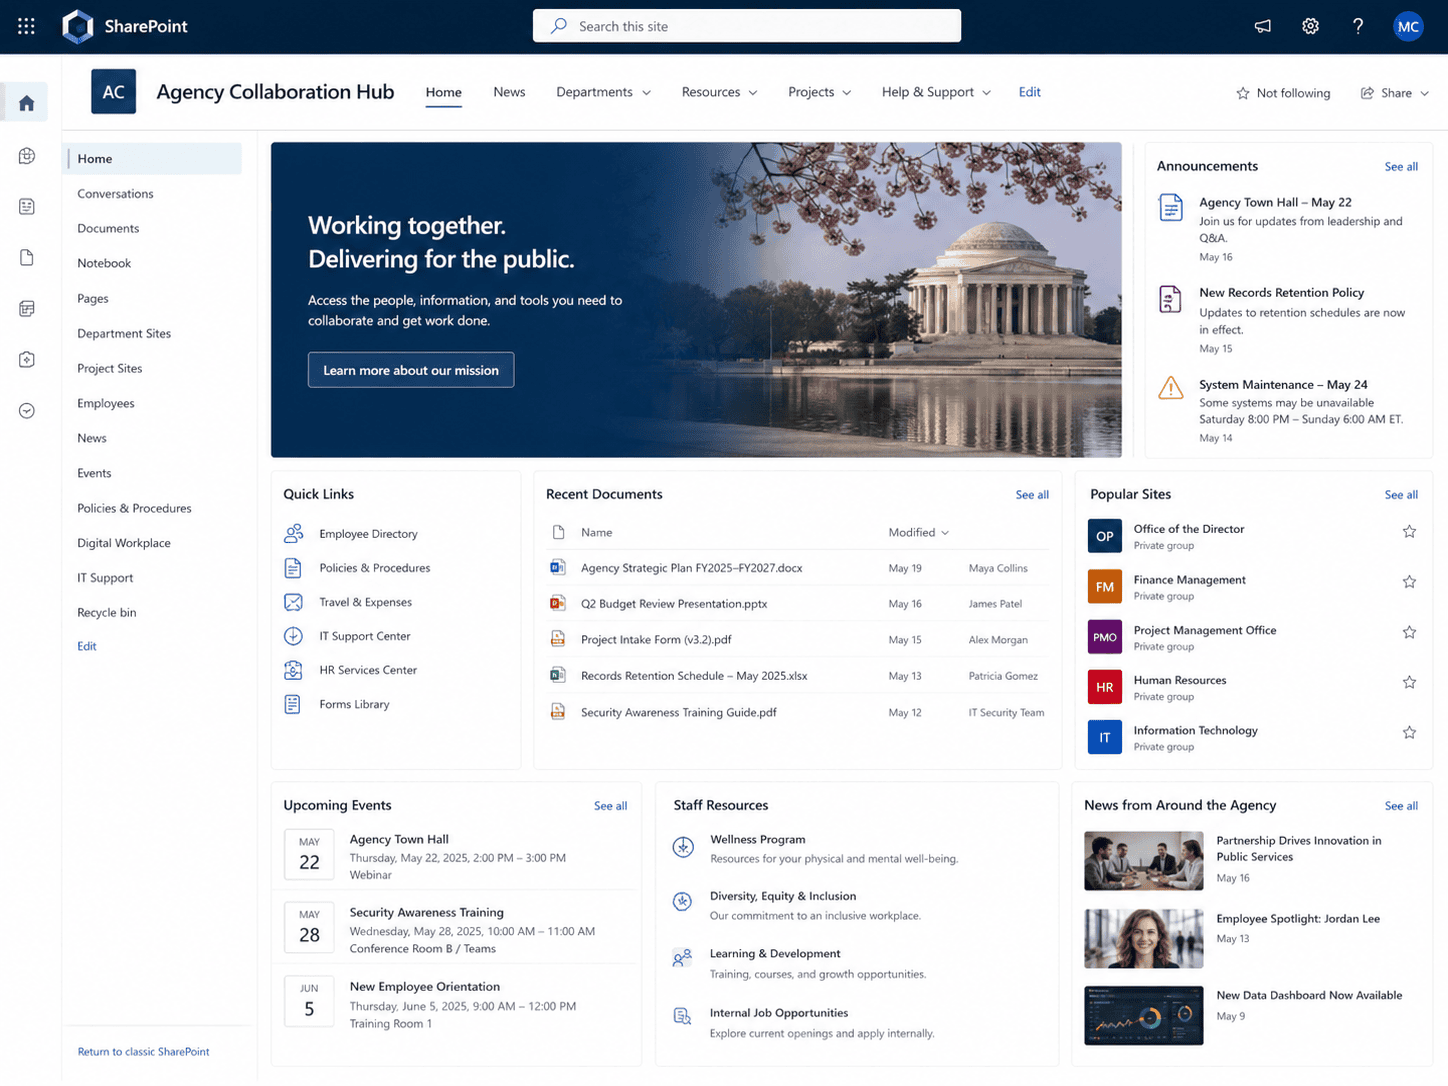Click the megaphone feedback icon
The height and width of the screenshot is (1086, 1448).
tap(1263, 26)
